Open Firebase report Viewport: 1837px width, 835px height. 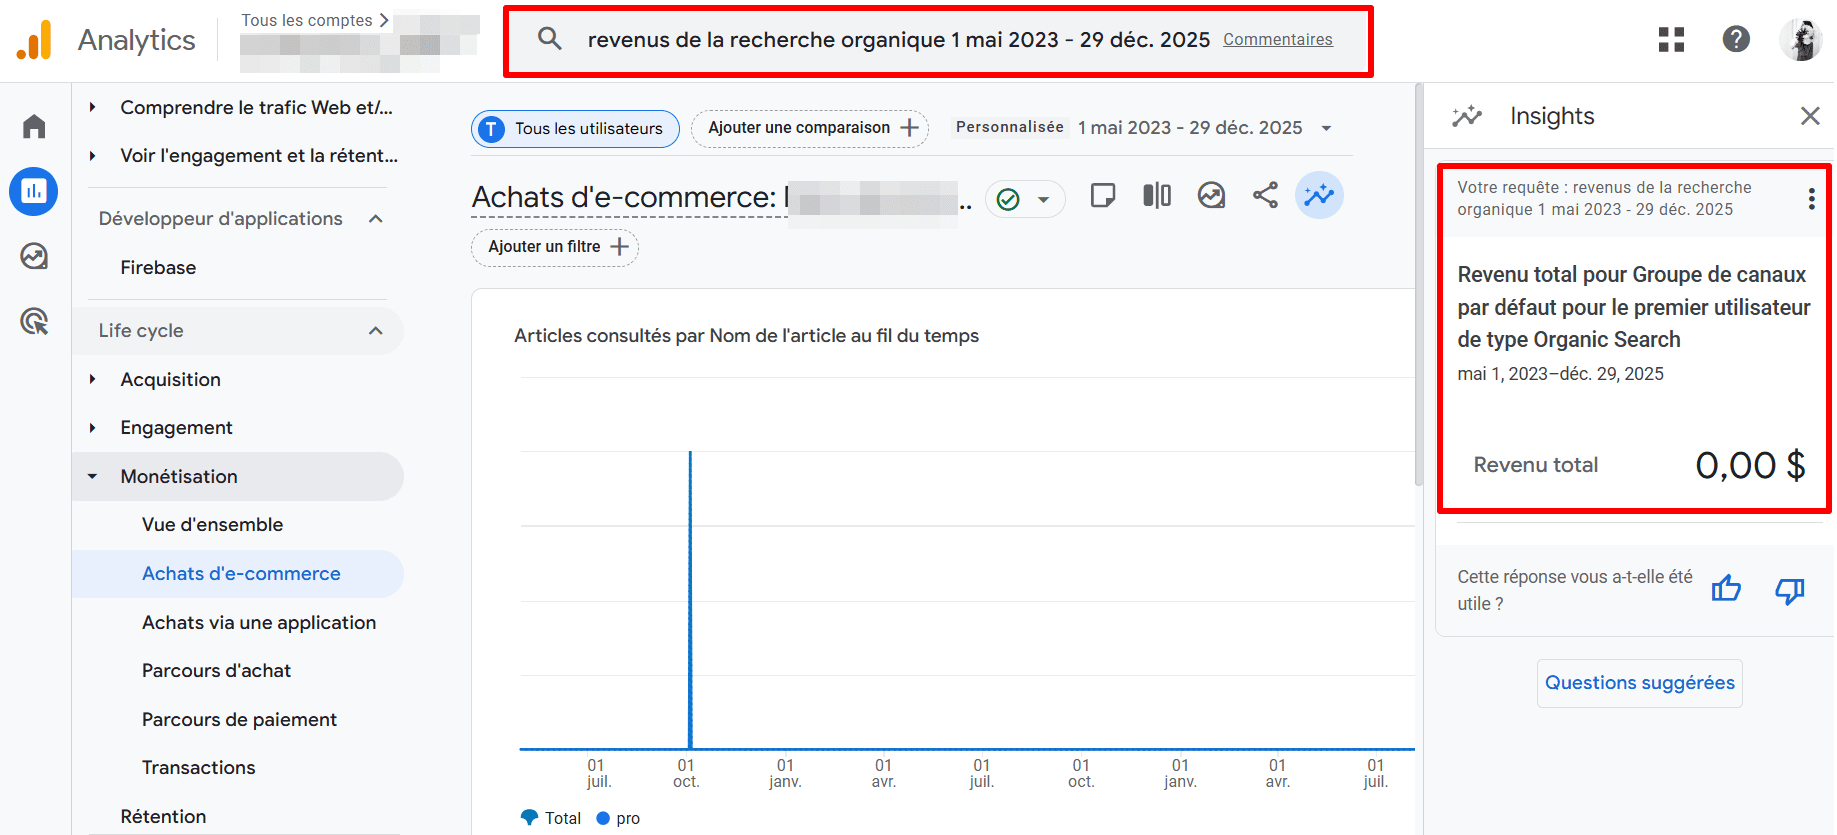click(158, 267)
